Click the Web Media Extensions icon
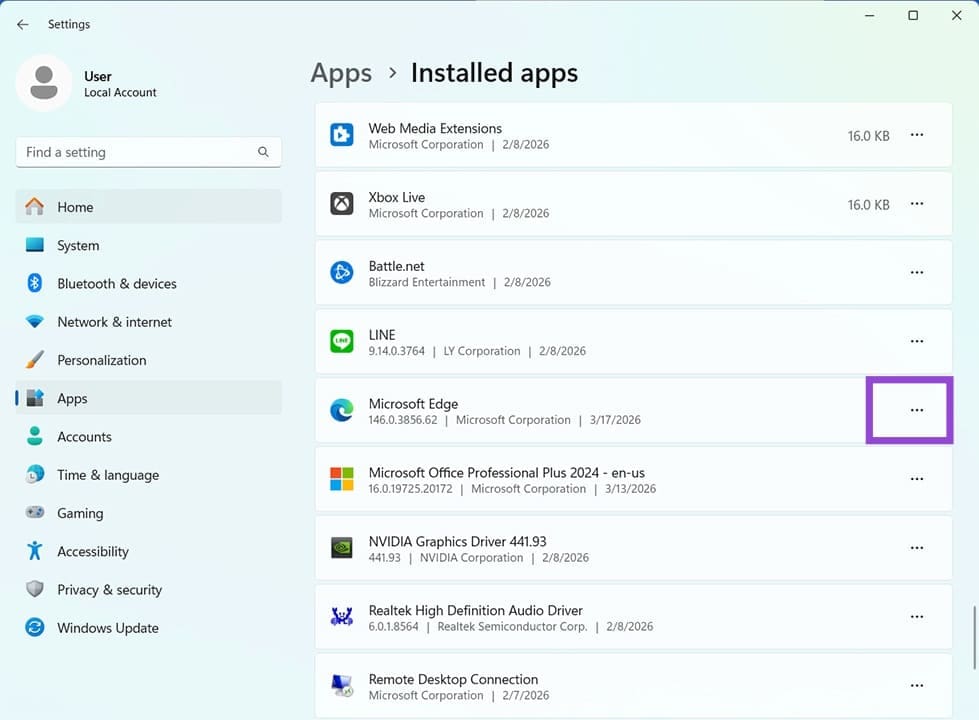 [342, 135]
